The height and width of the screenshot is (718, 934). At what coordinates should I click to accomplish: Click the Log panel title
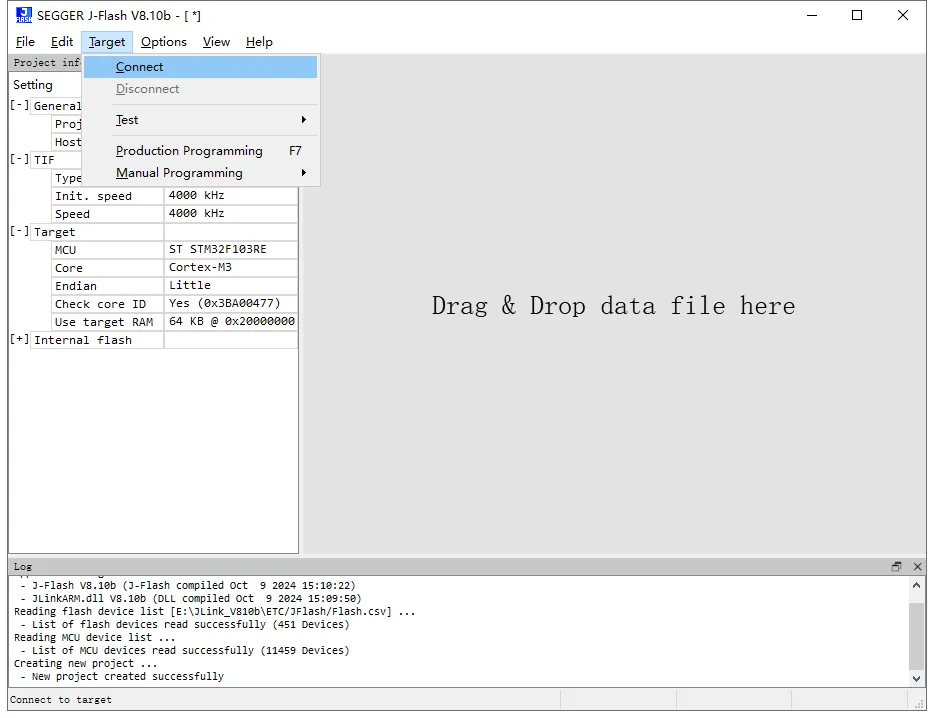point(23,567)
